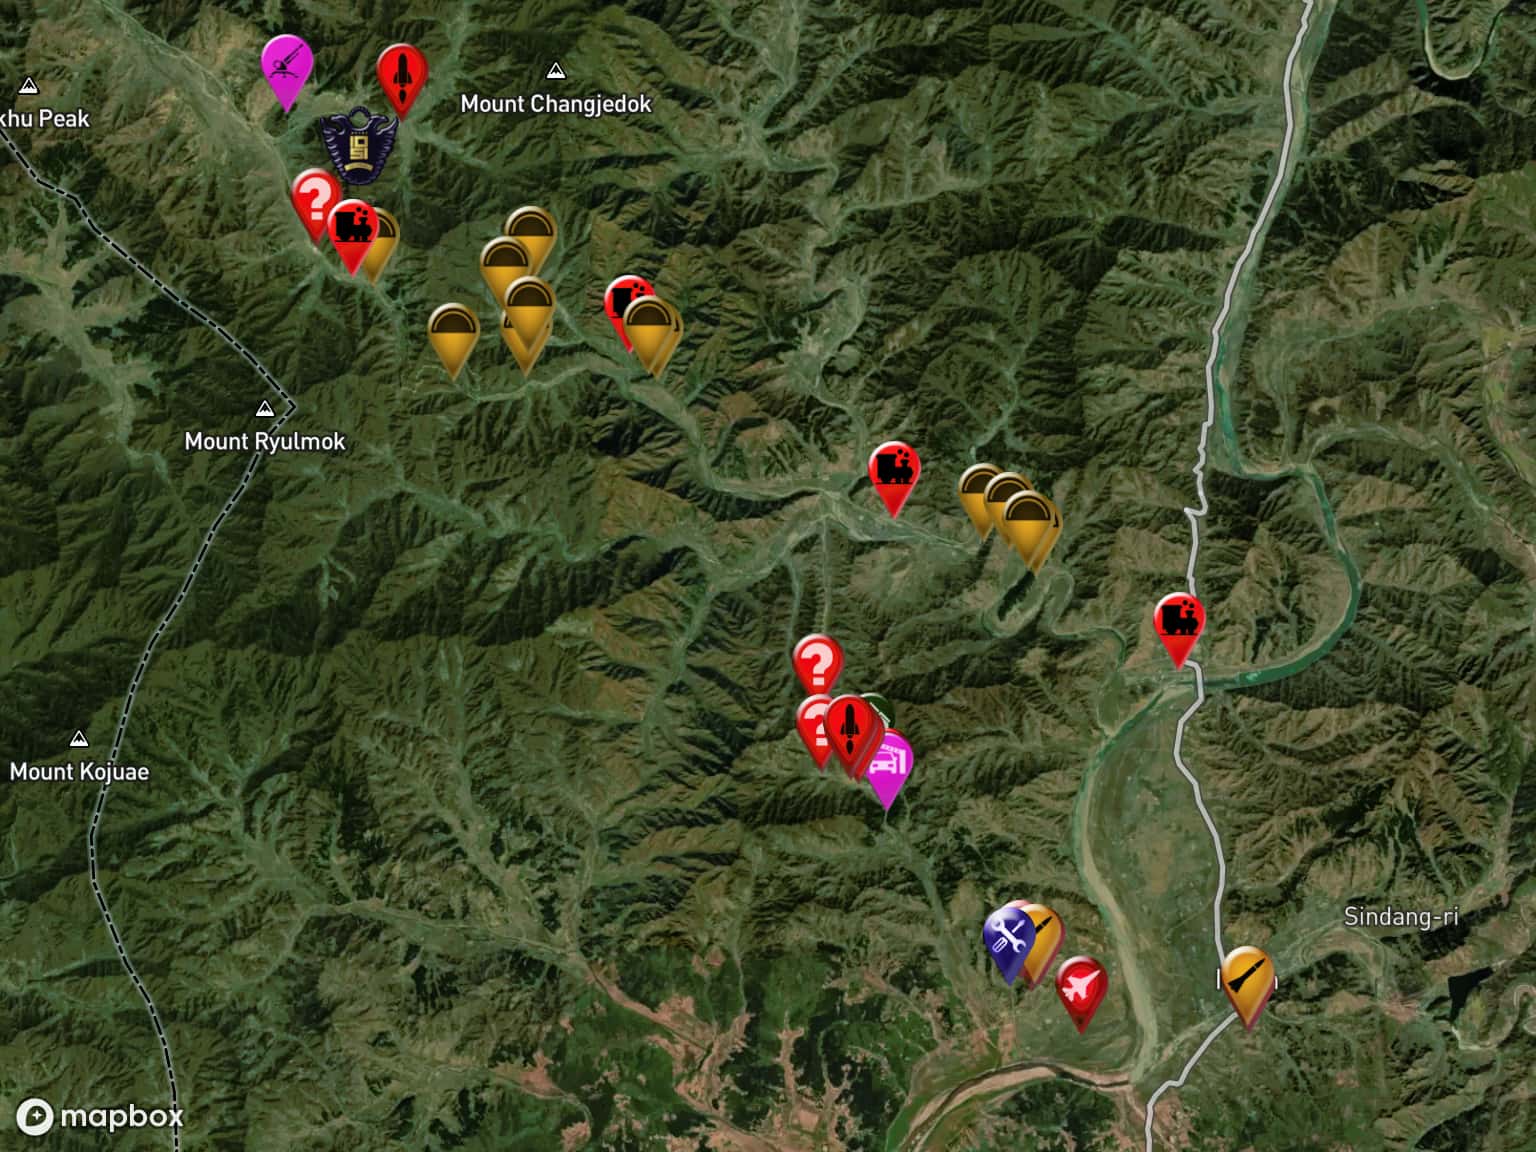The width and height of the screenshot is (1536, 1152).
Task: Open the dark blue winged emblem marker
Action: pos(358,147)
